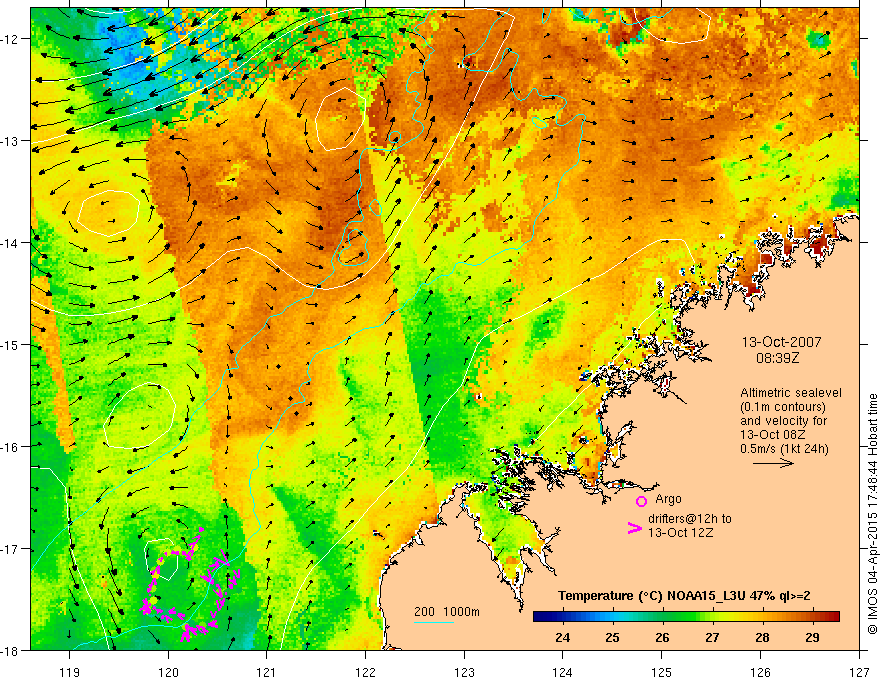Screen dimensions: 880x680
Task: Click the color bar value 27
Action: pyautogui.click(x=712, y=637)
